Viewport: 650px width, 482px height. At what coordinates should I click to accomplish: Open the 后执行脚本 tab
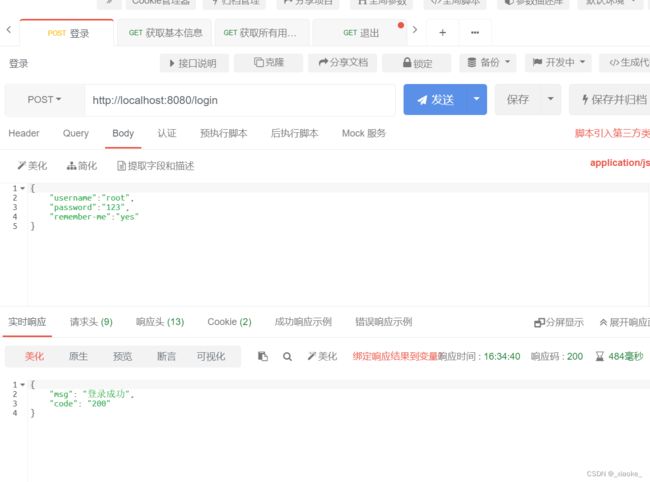(294, 133)
